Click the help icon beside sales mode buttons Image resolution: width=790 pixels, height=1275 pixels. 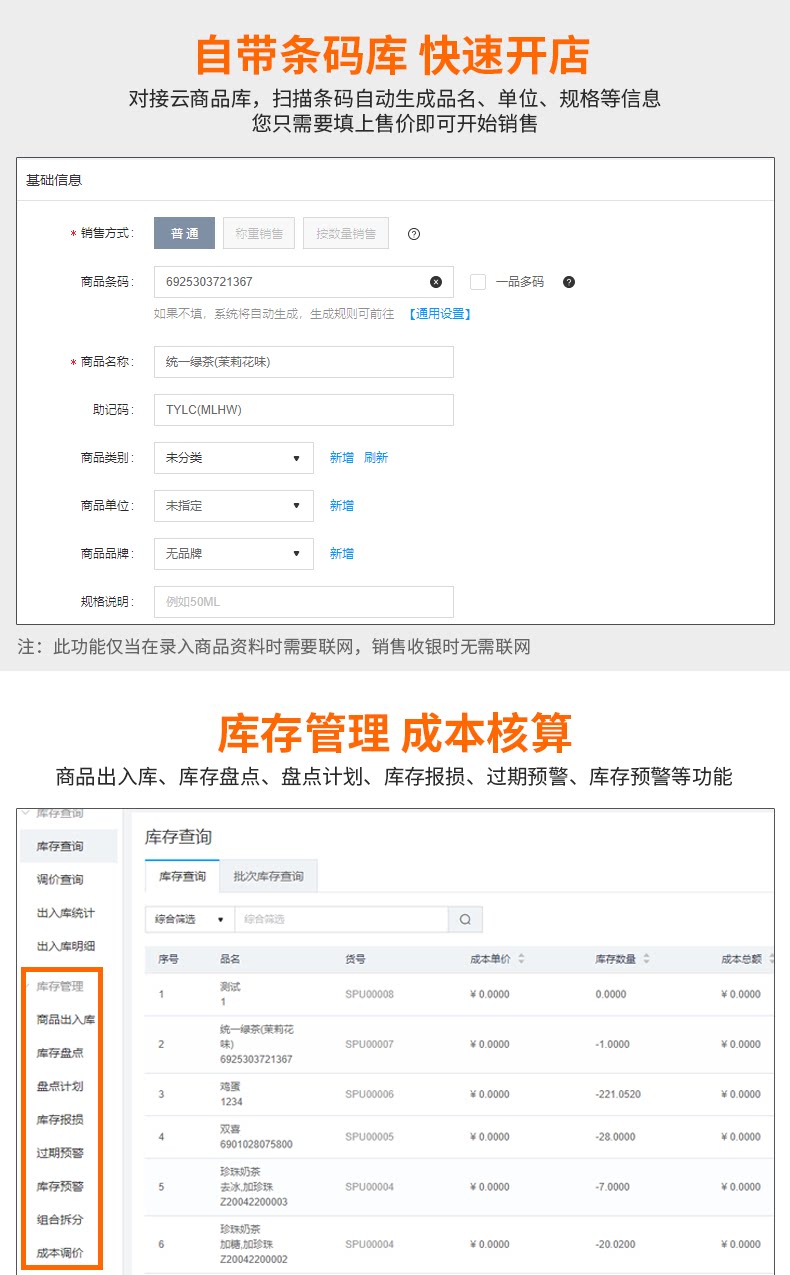point(414,234)
